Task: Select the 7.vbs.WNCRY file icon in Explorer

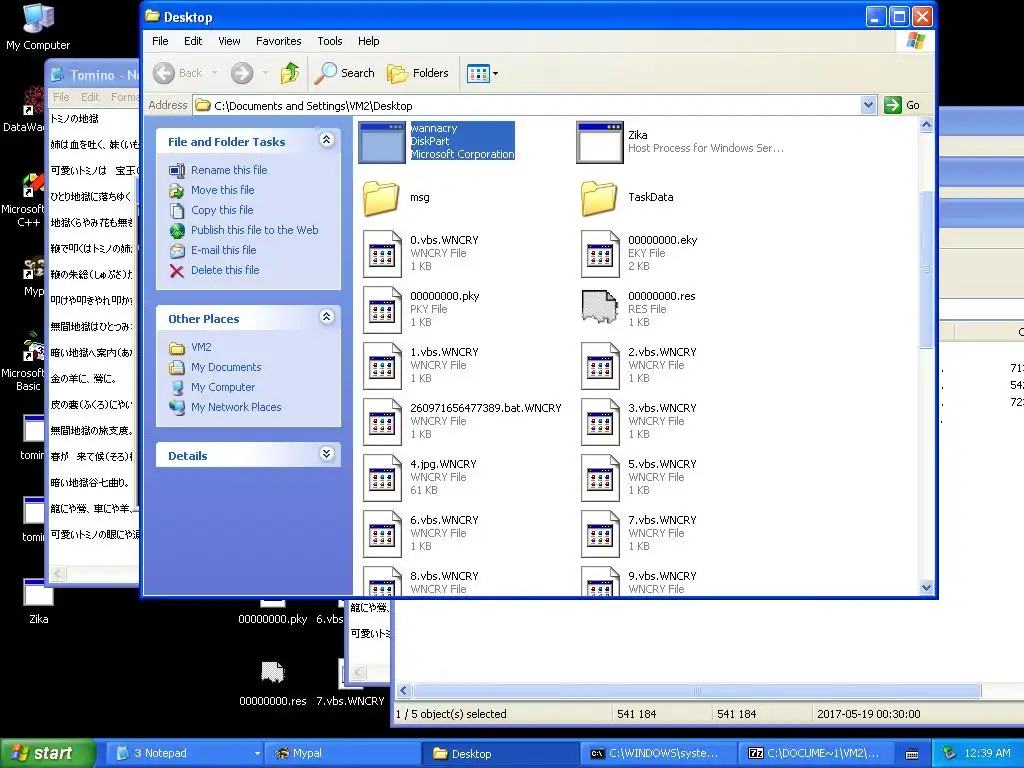Action: [600, 534]
